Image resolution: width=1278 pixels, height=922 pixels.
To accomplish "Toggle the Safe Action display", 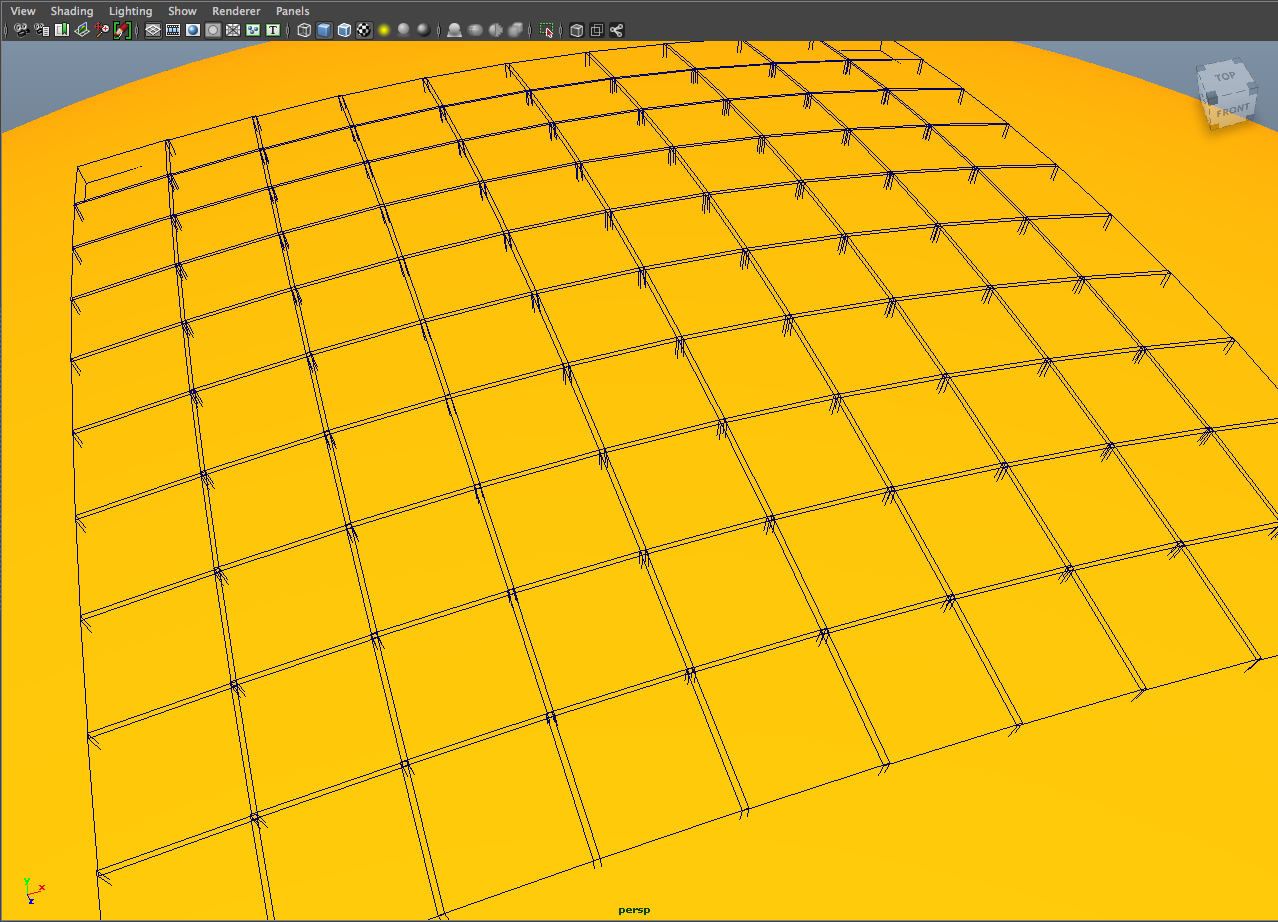I will point(253,30).
